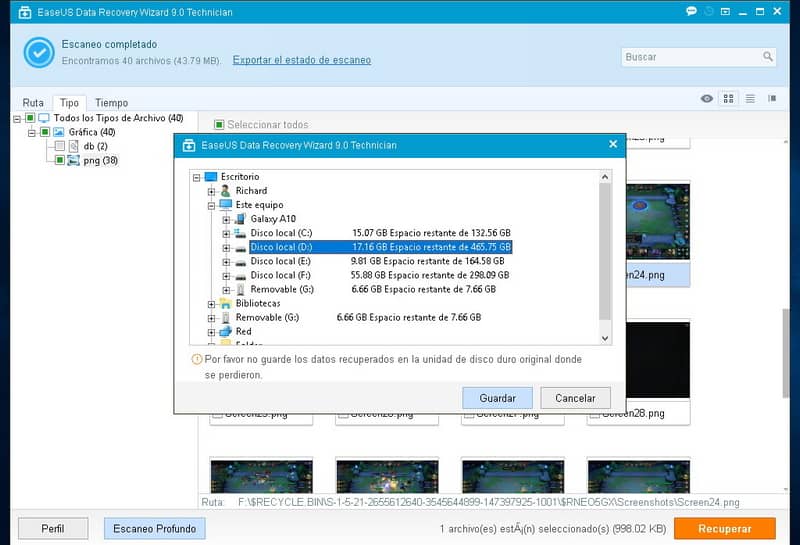
Task: Collapse the Este equipo node
Action: 211,206
